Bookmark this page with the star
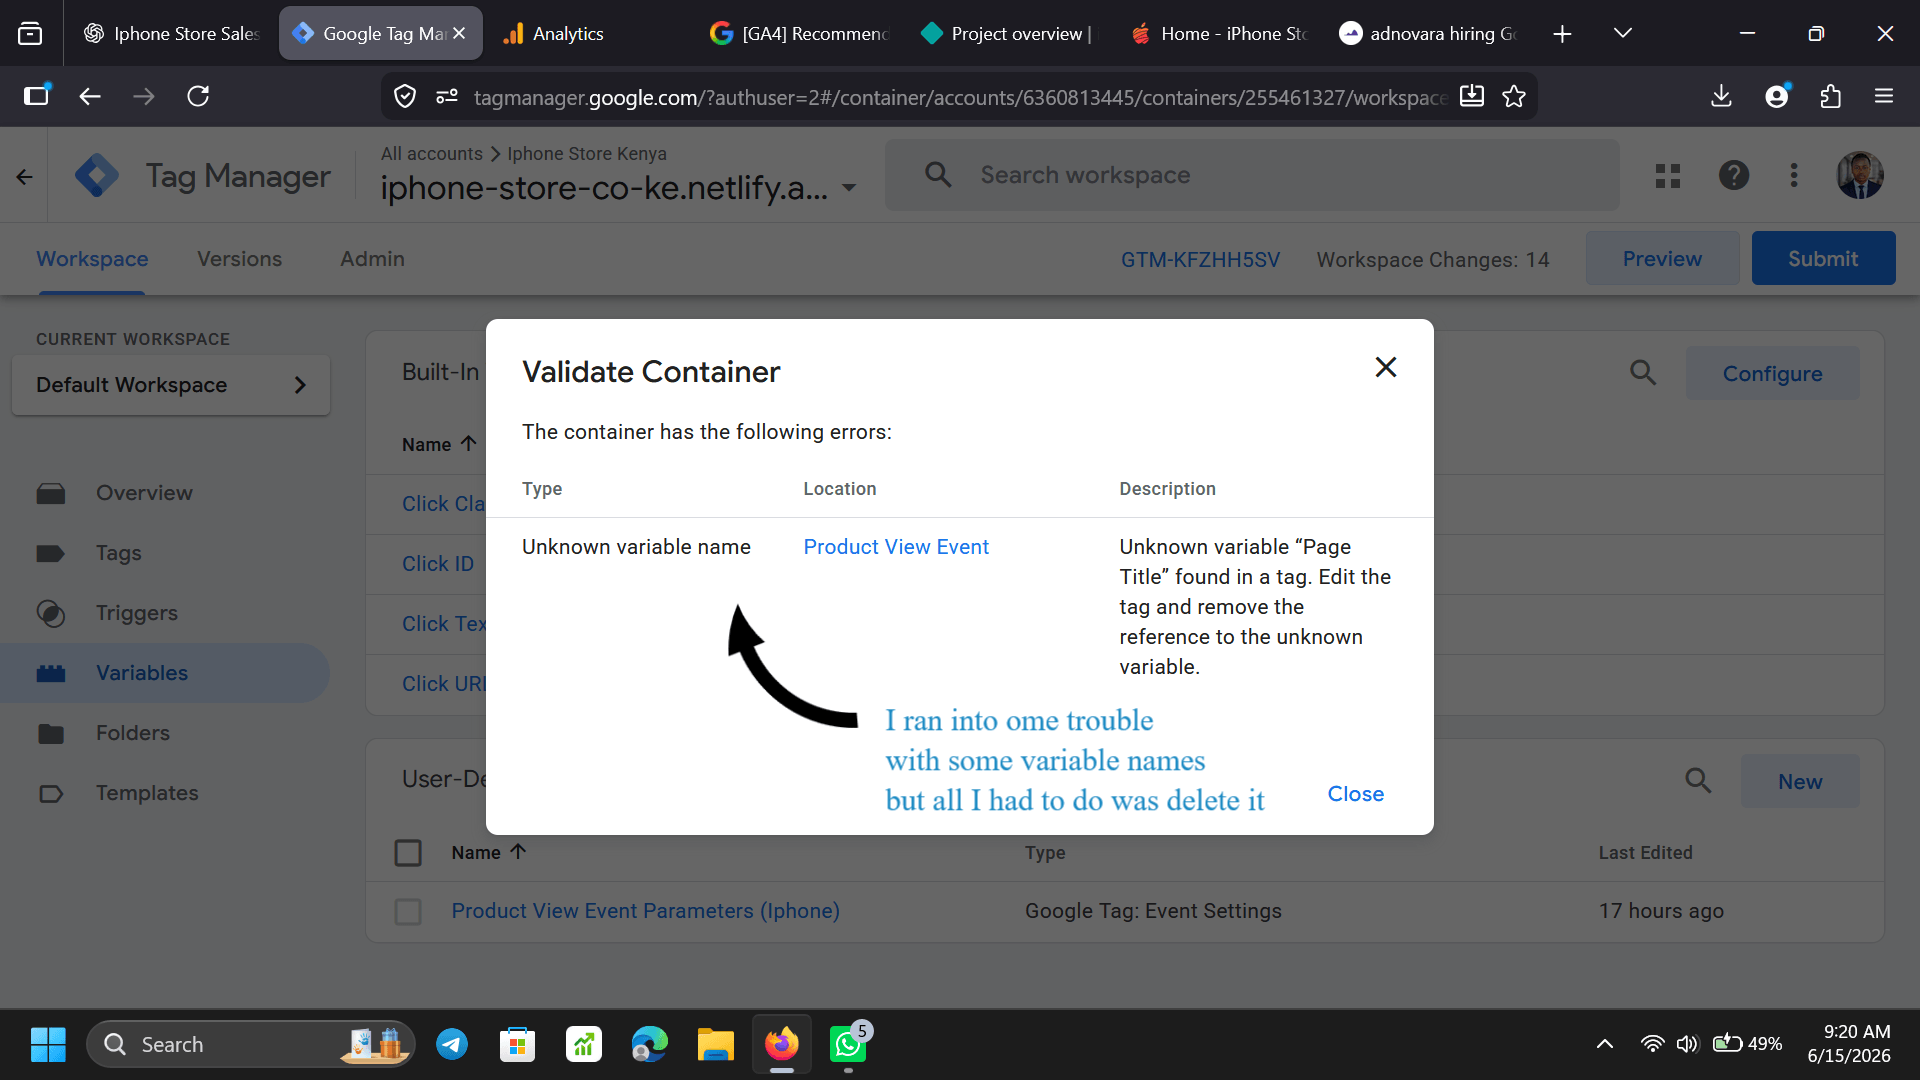 pos(1514,96)
